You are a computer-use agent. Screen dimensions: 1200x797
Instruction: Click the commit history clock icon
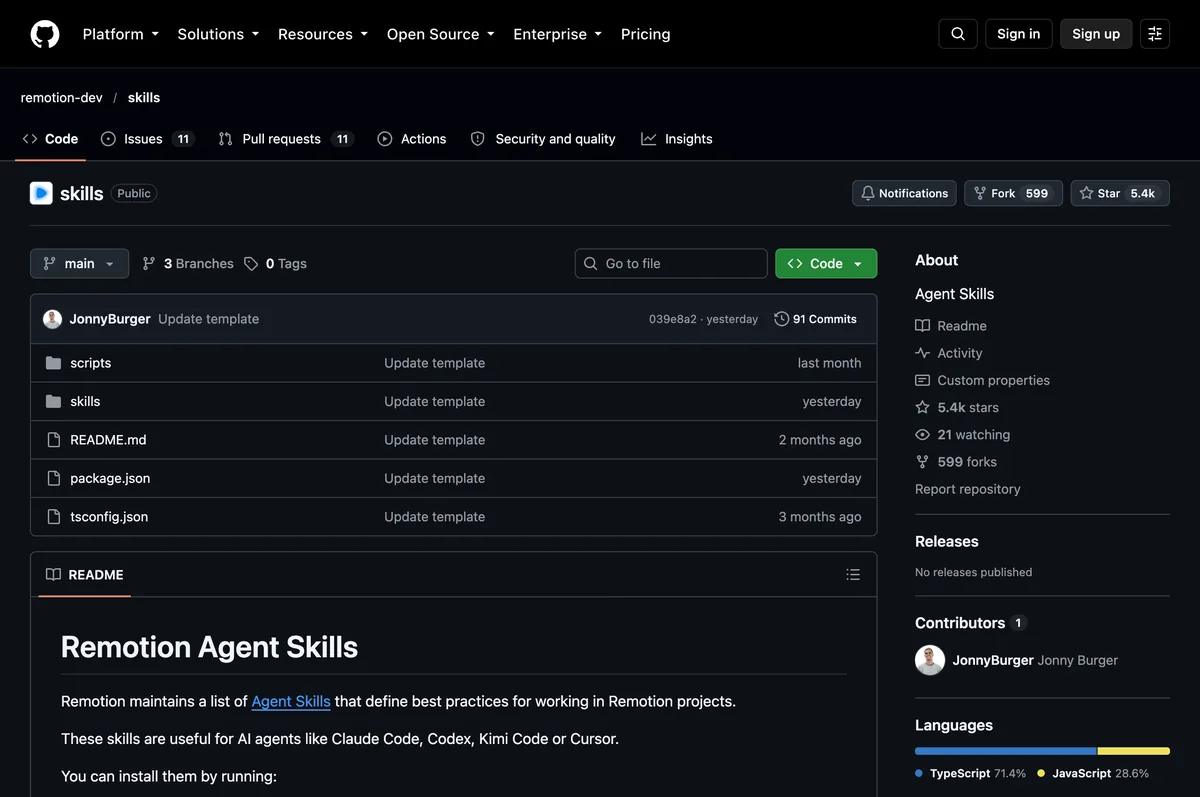click(781, 319)
